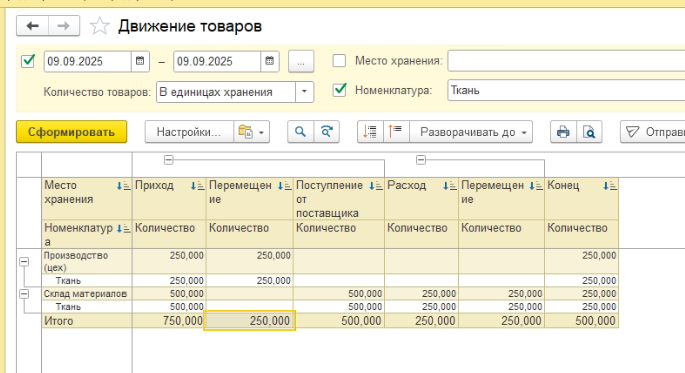Click sort icon in Место хранения header

pyautogui.click(x=123, y=186)
